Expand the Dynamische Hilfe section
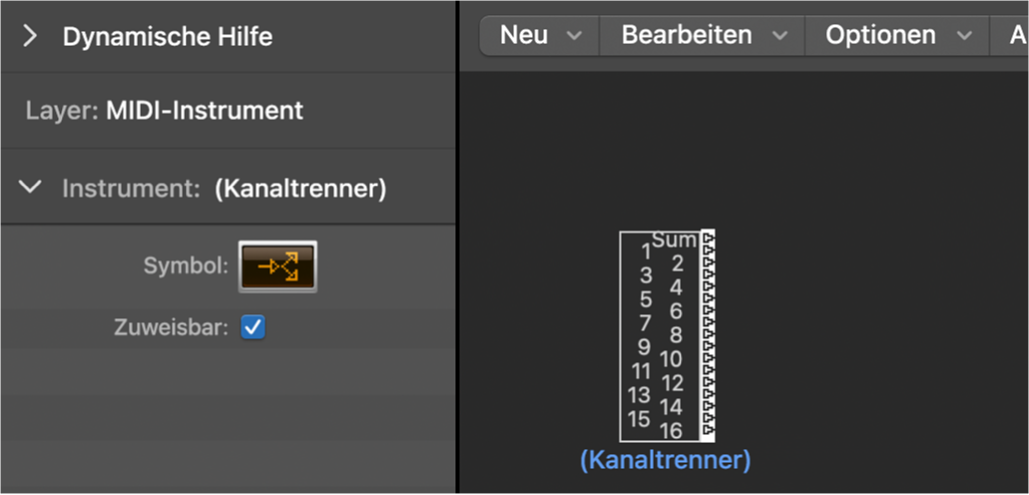Viewport: 1029px width, 495px height. click(30, 37)
